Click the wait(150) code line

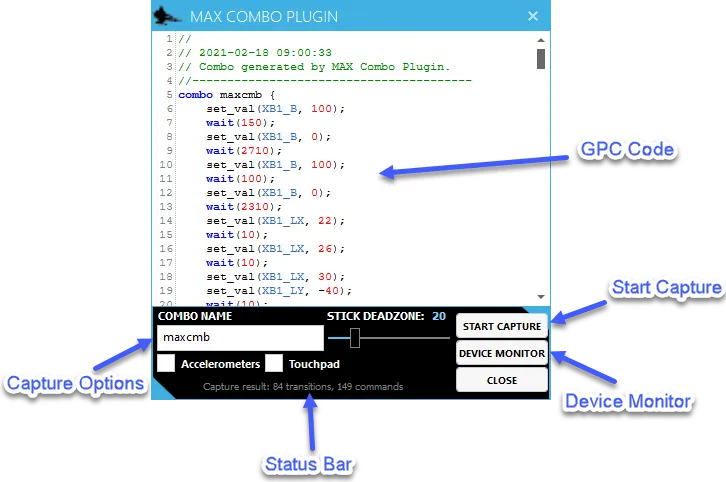[x=230, y=122]
